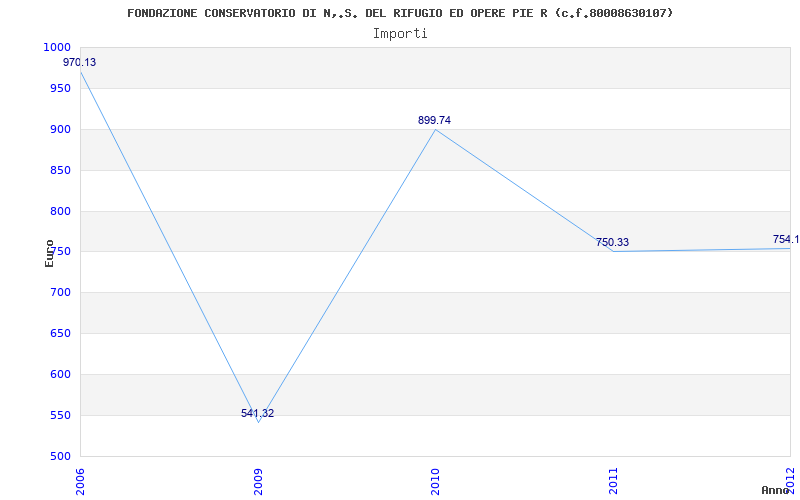The image size is (800, 500).
Task: Click the 900 y-axis tick label
Action: click(60, 129)
